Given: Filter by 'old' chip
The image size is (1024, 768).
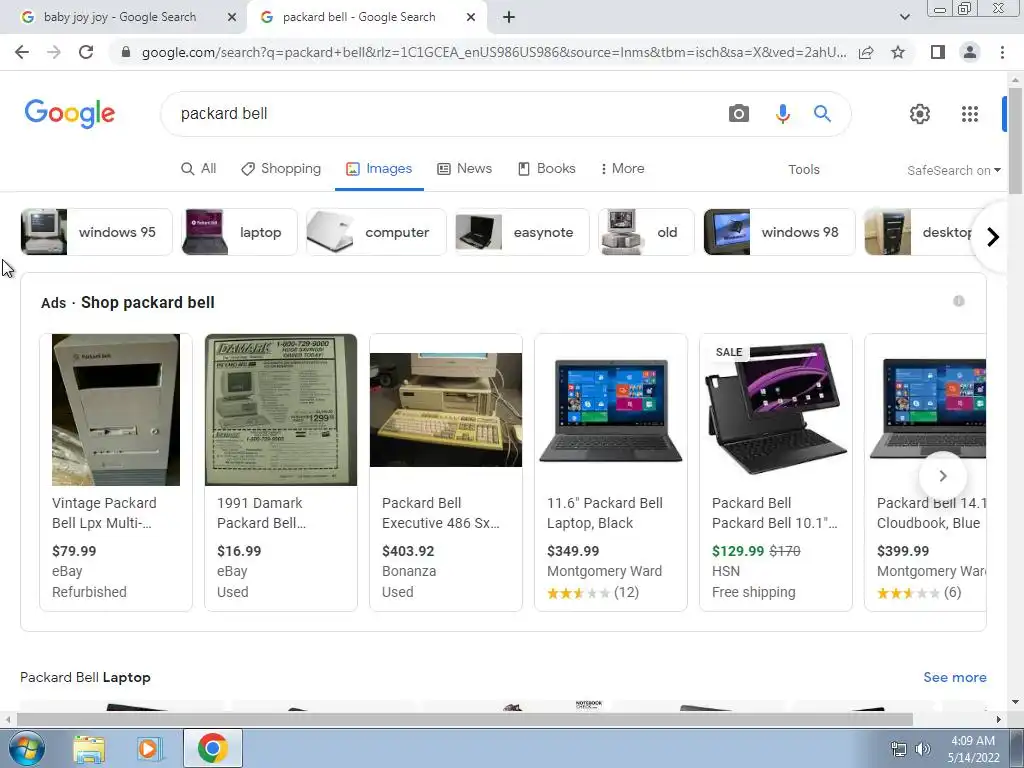Looking at the screenshot, I should click(646, 232).
